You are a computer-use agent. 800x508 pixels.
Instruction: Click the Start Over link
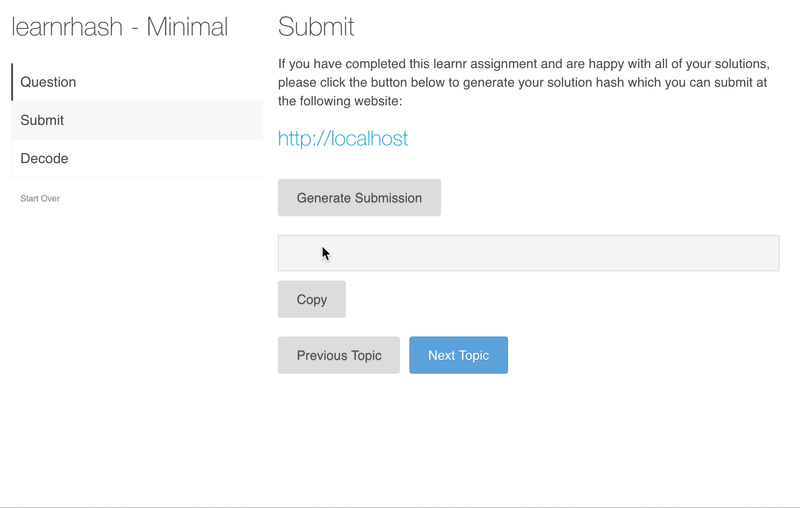point(40,198)
